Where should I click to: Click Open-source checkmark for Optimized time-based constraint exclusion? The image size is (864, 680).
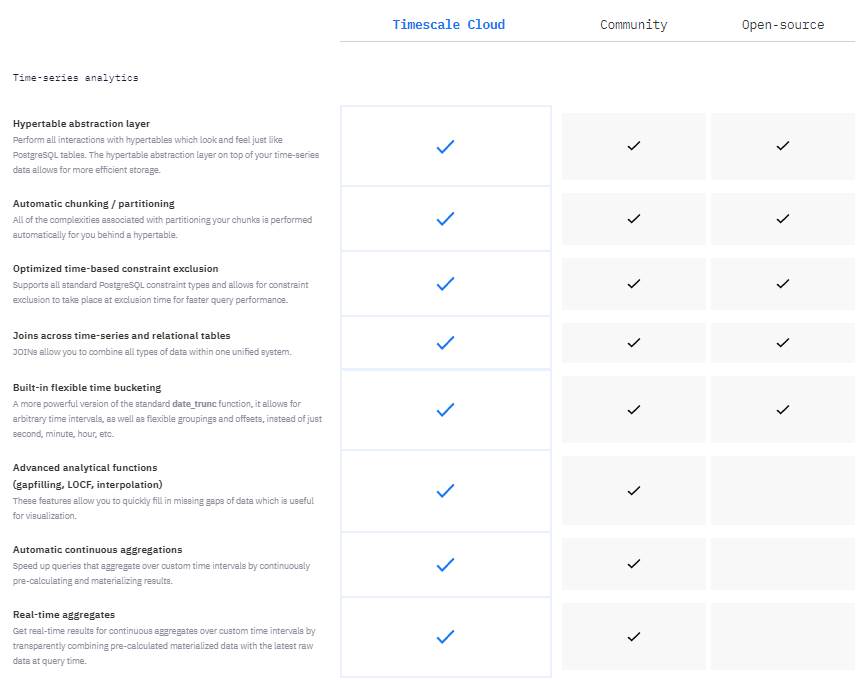coord(782,284)
